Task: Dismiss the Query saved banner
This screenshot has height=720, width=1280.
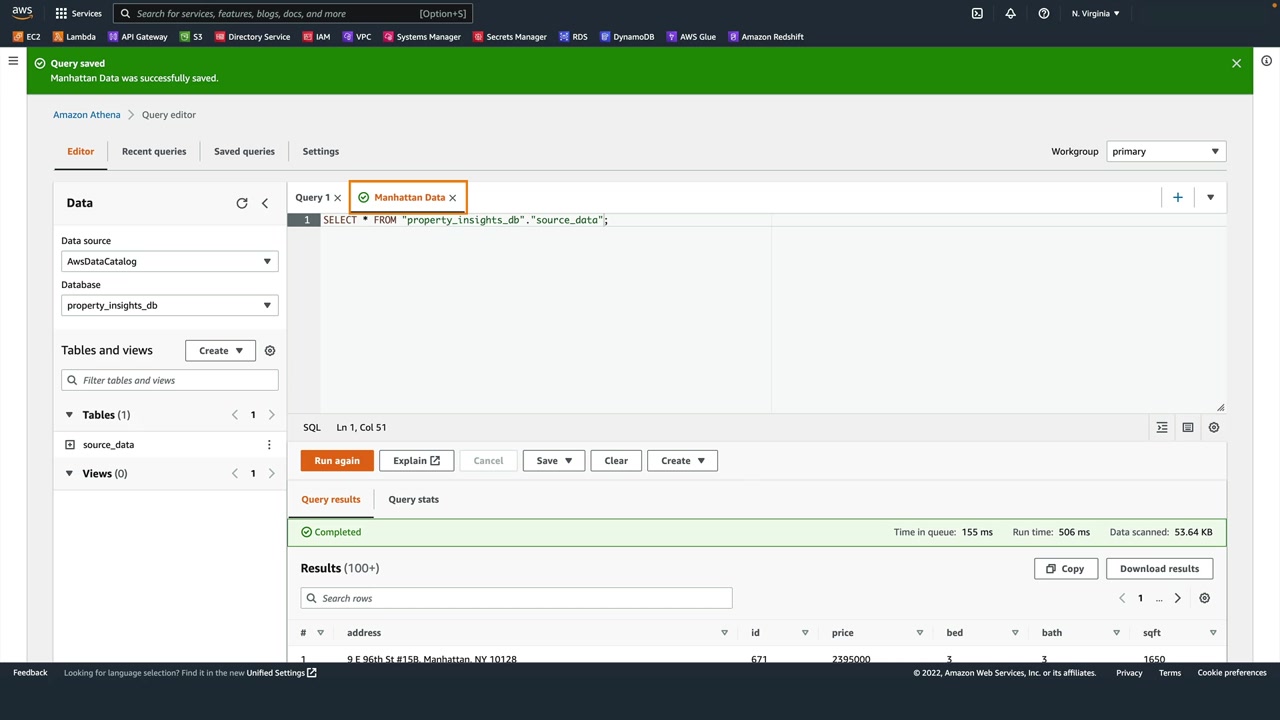Action: pos(1237,63)
